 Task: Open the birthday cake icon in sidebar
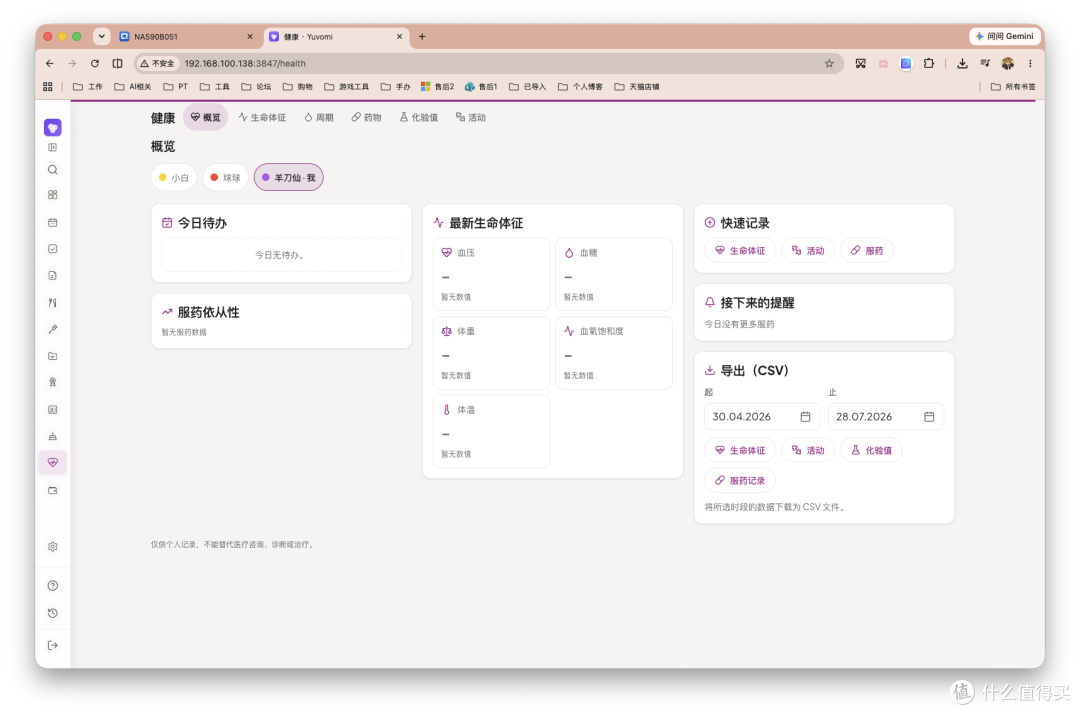coord(52,436)
